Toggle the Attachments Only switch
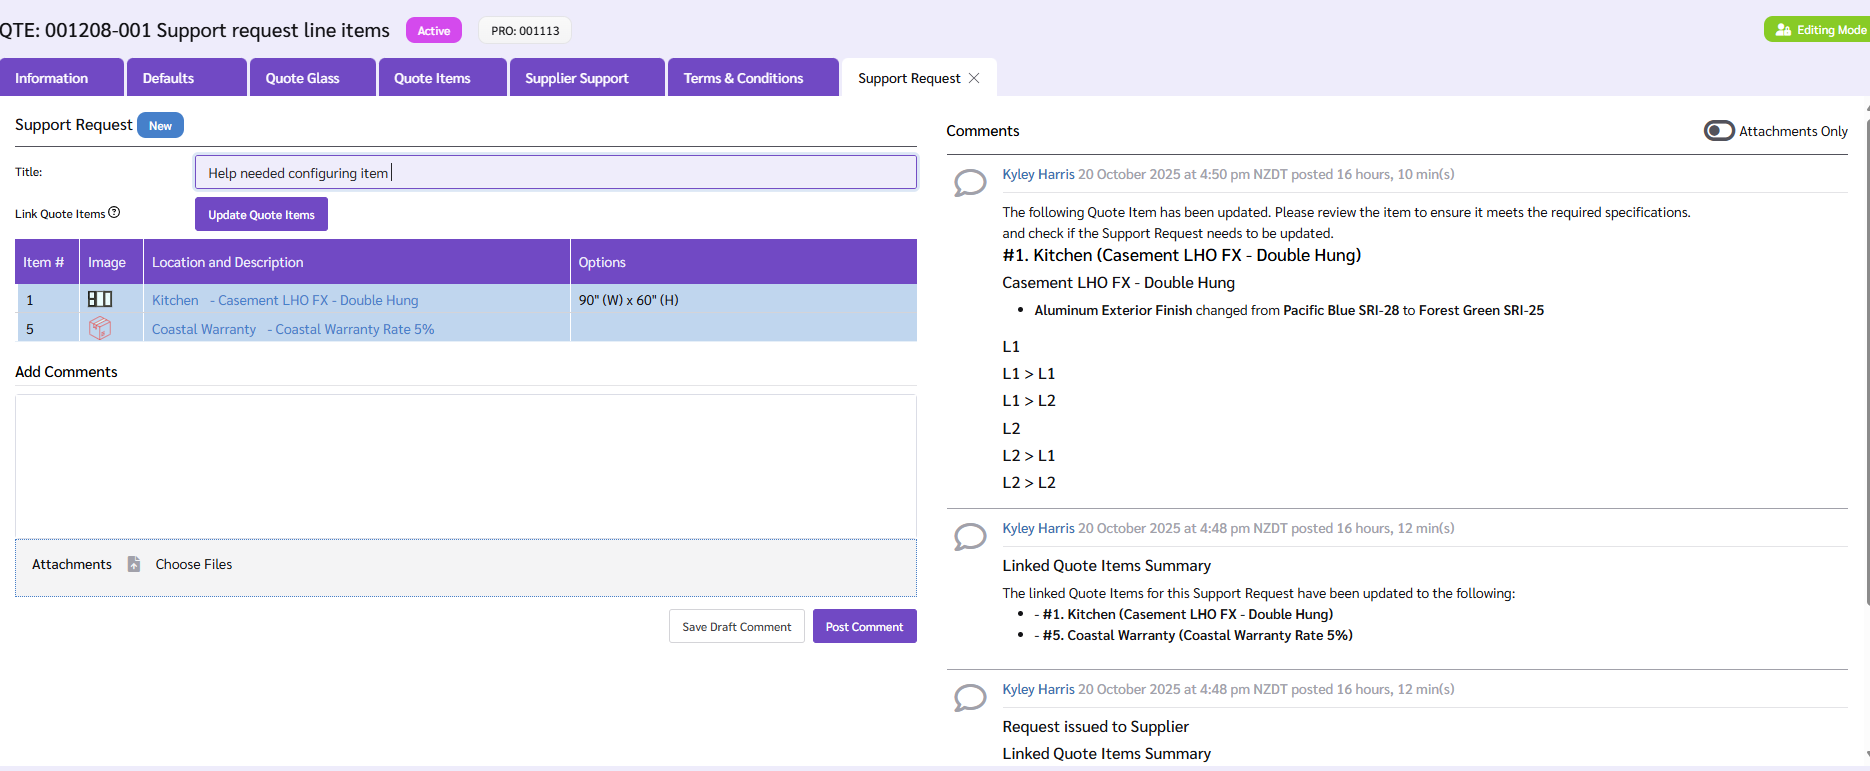 (x=1719, y=131)
